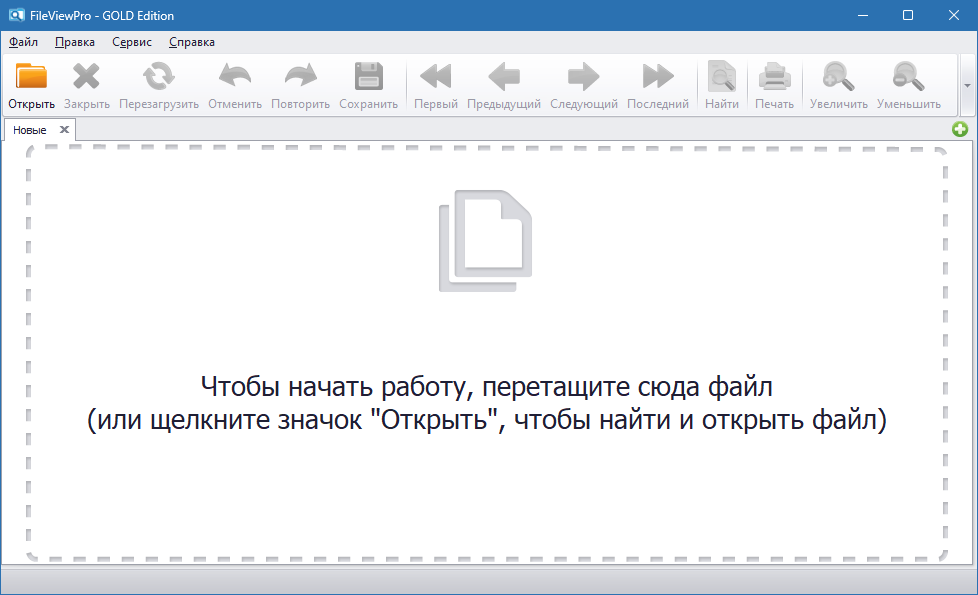
Task: Close the Новые tab with its X
Action: pos(64,130)
